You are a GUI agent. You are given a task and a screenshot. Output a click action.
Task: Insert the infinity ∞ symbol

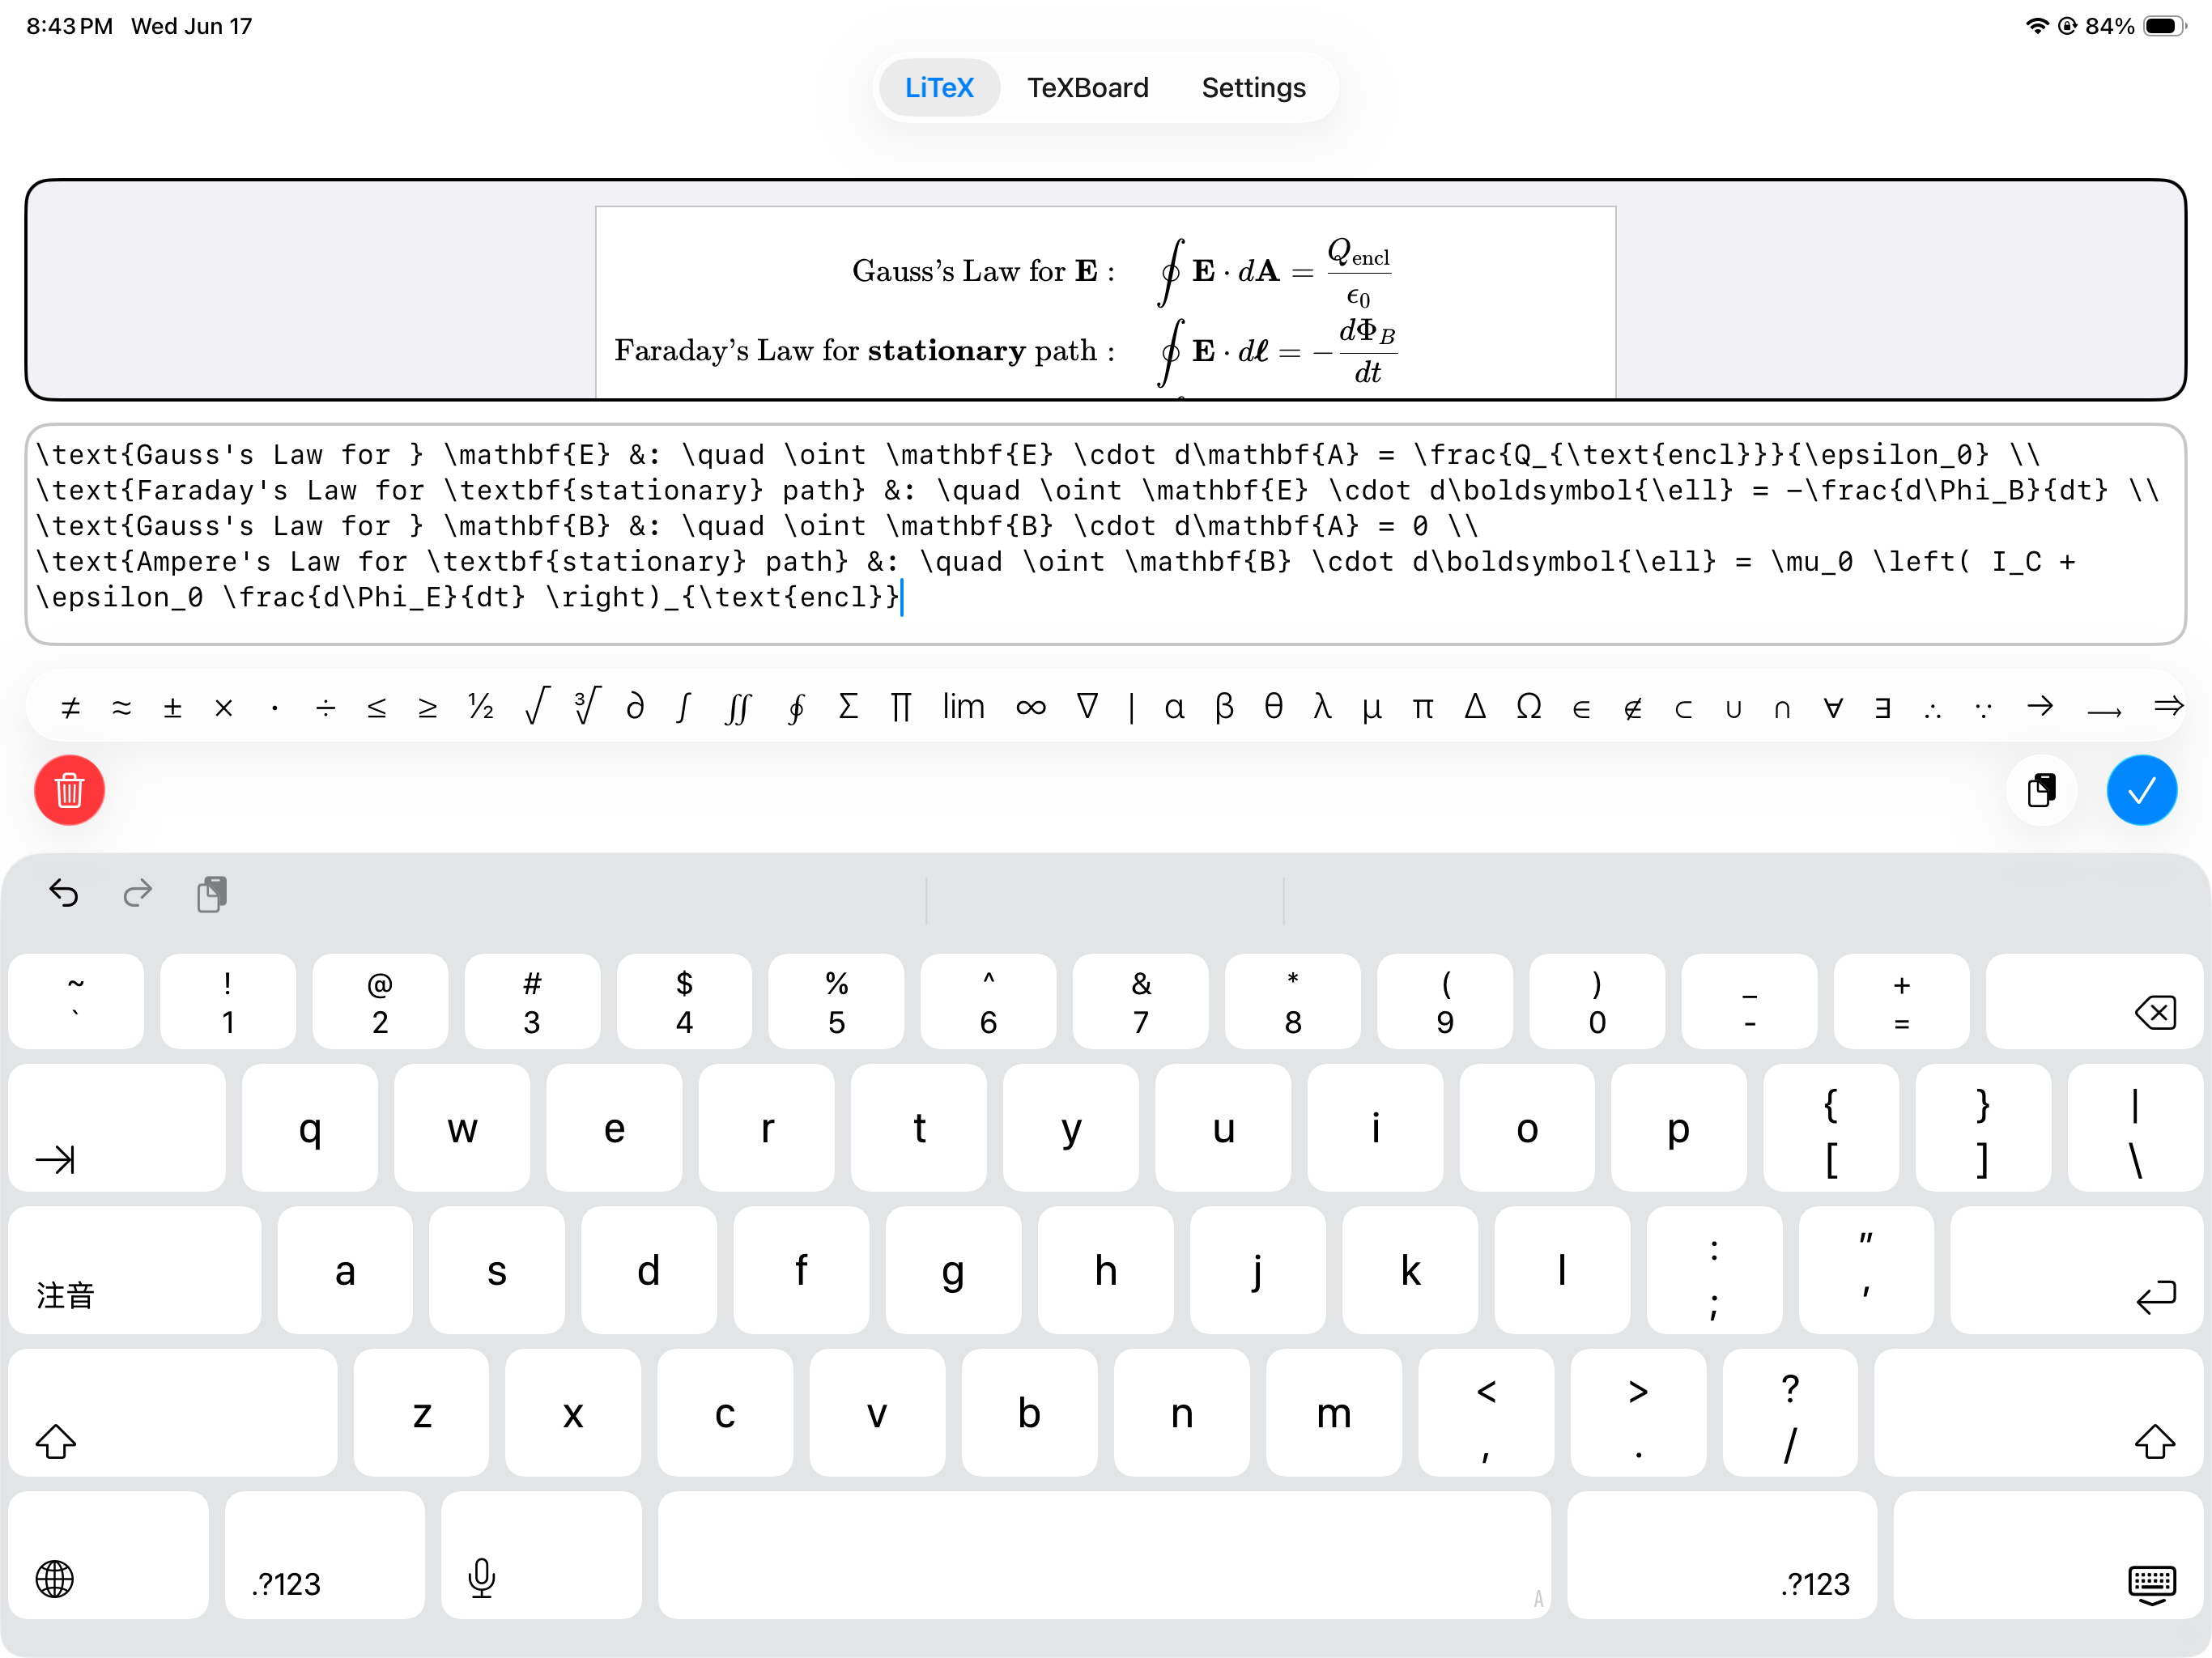[x=1030, y=708]
